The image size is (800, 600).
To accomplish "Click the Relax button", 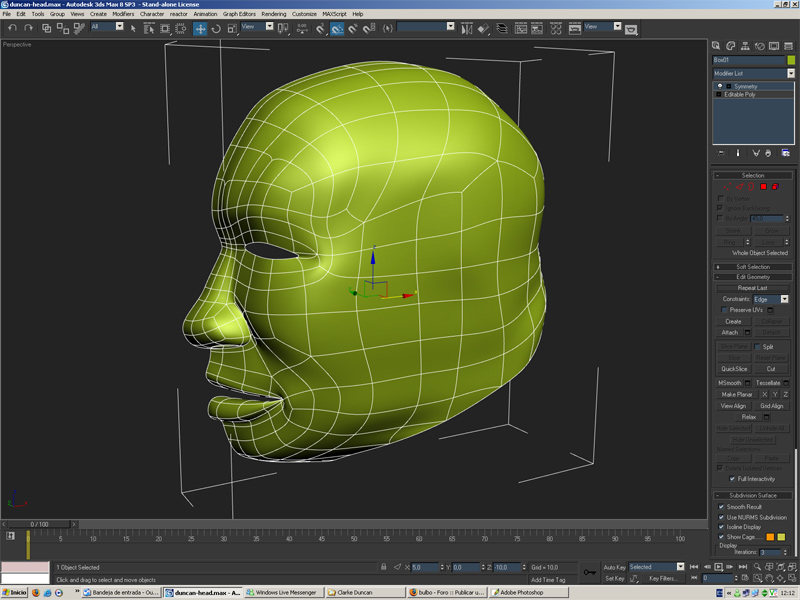I will click(x=748, y=417).
